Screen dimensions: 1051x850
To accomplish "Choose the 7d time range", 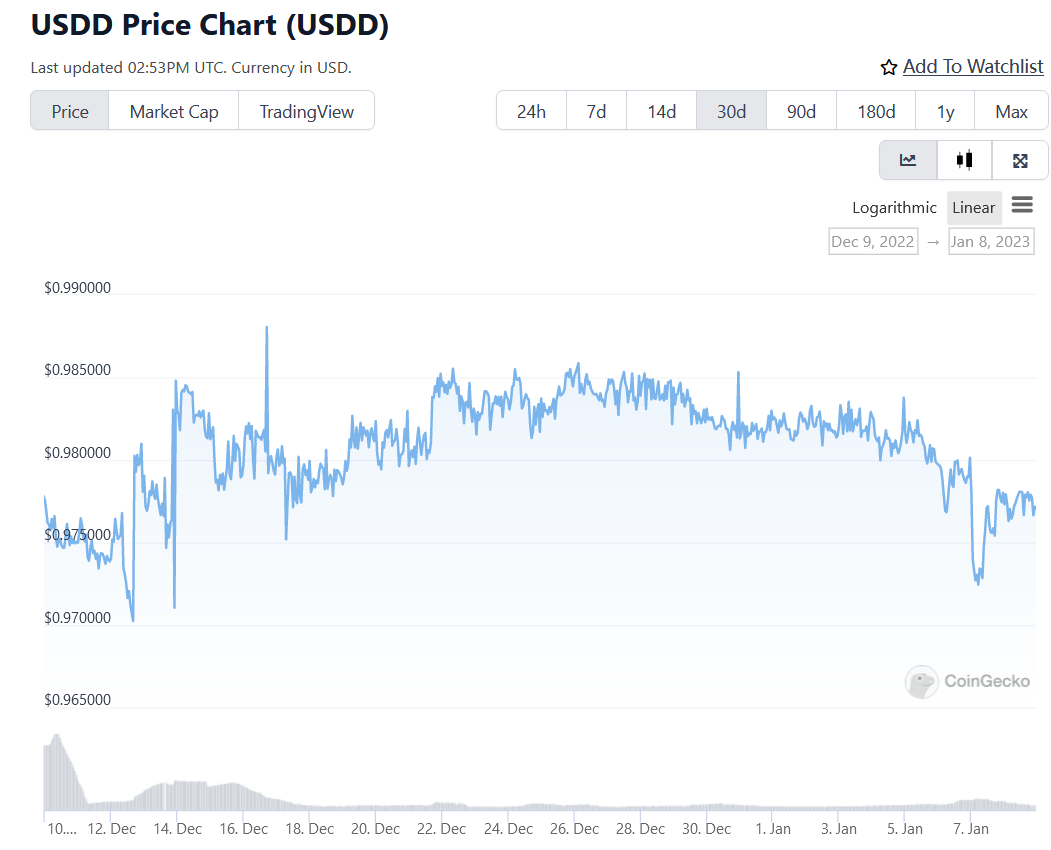I will click(x=596, y=111).
